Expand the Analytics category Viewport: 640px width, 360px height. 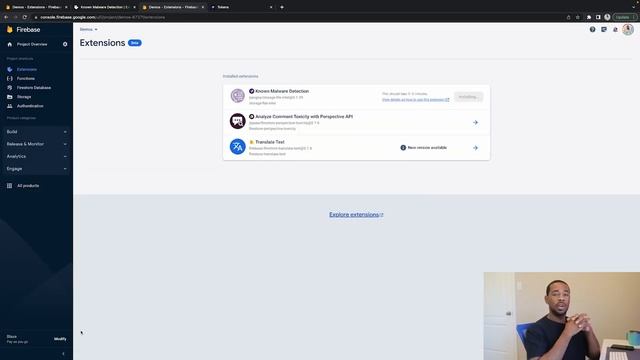[x=37, y=156]
